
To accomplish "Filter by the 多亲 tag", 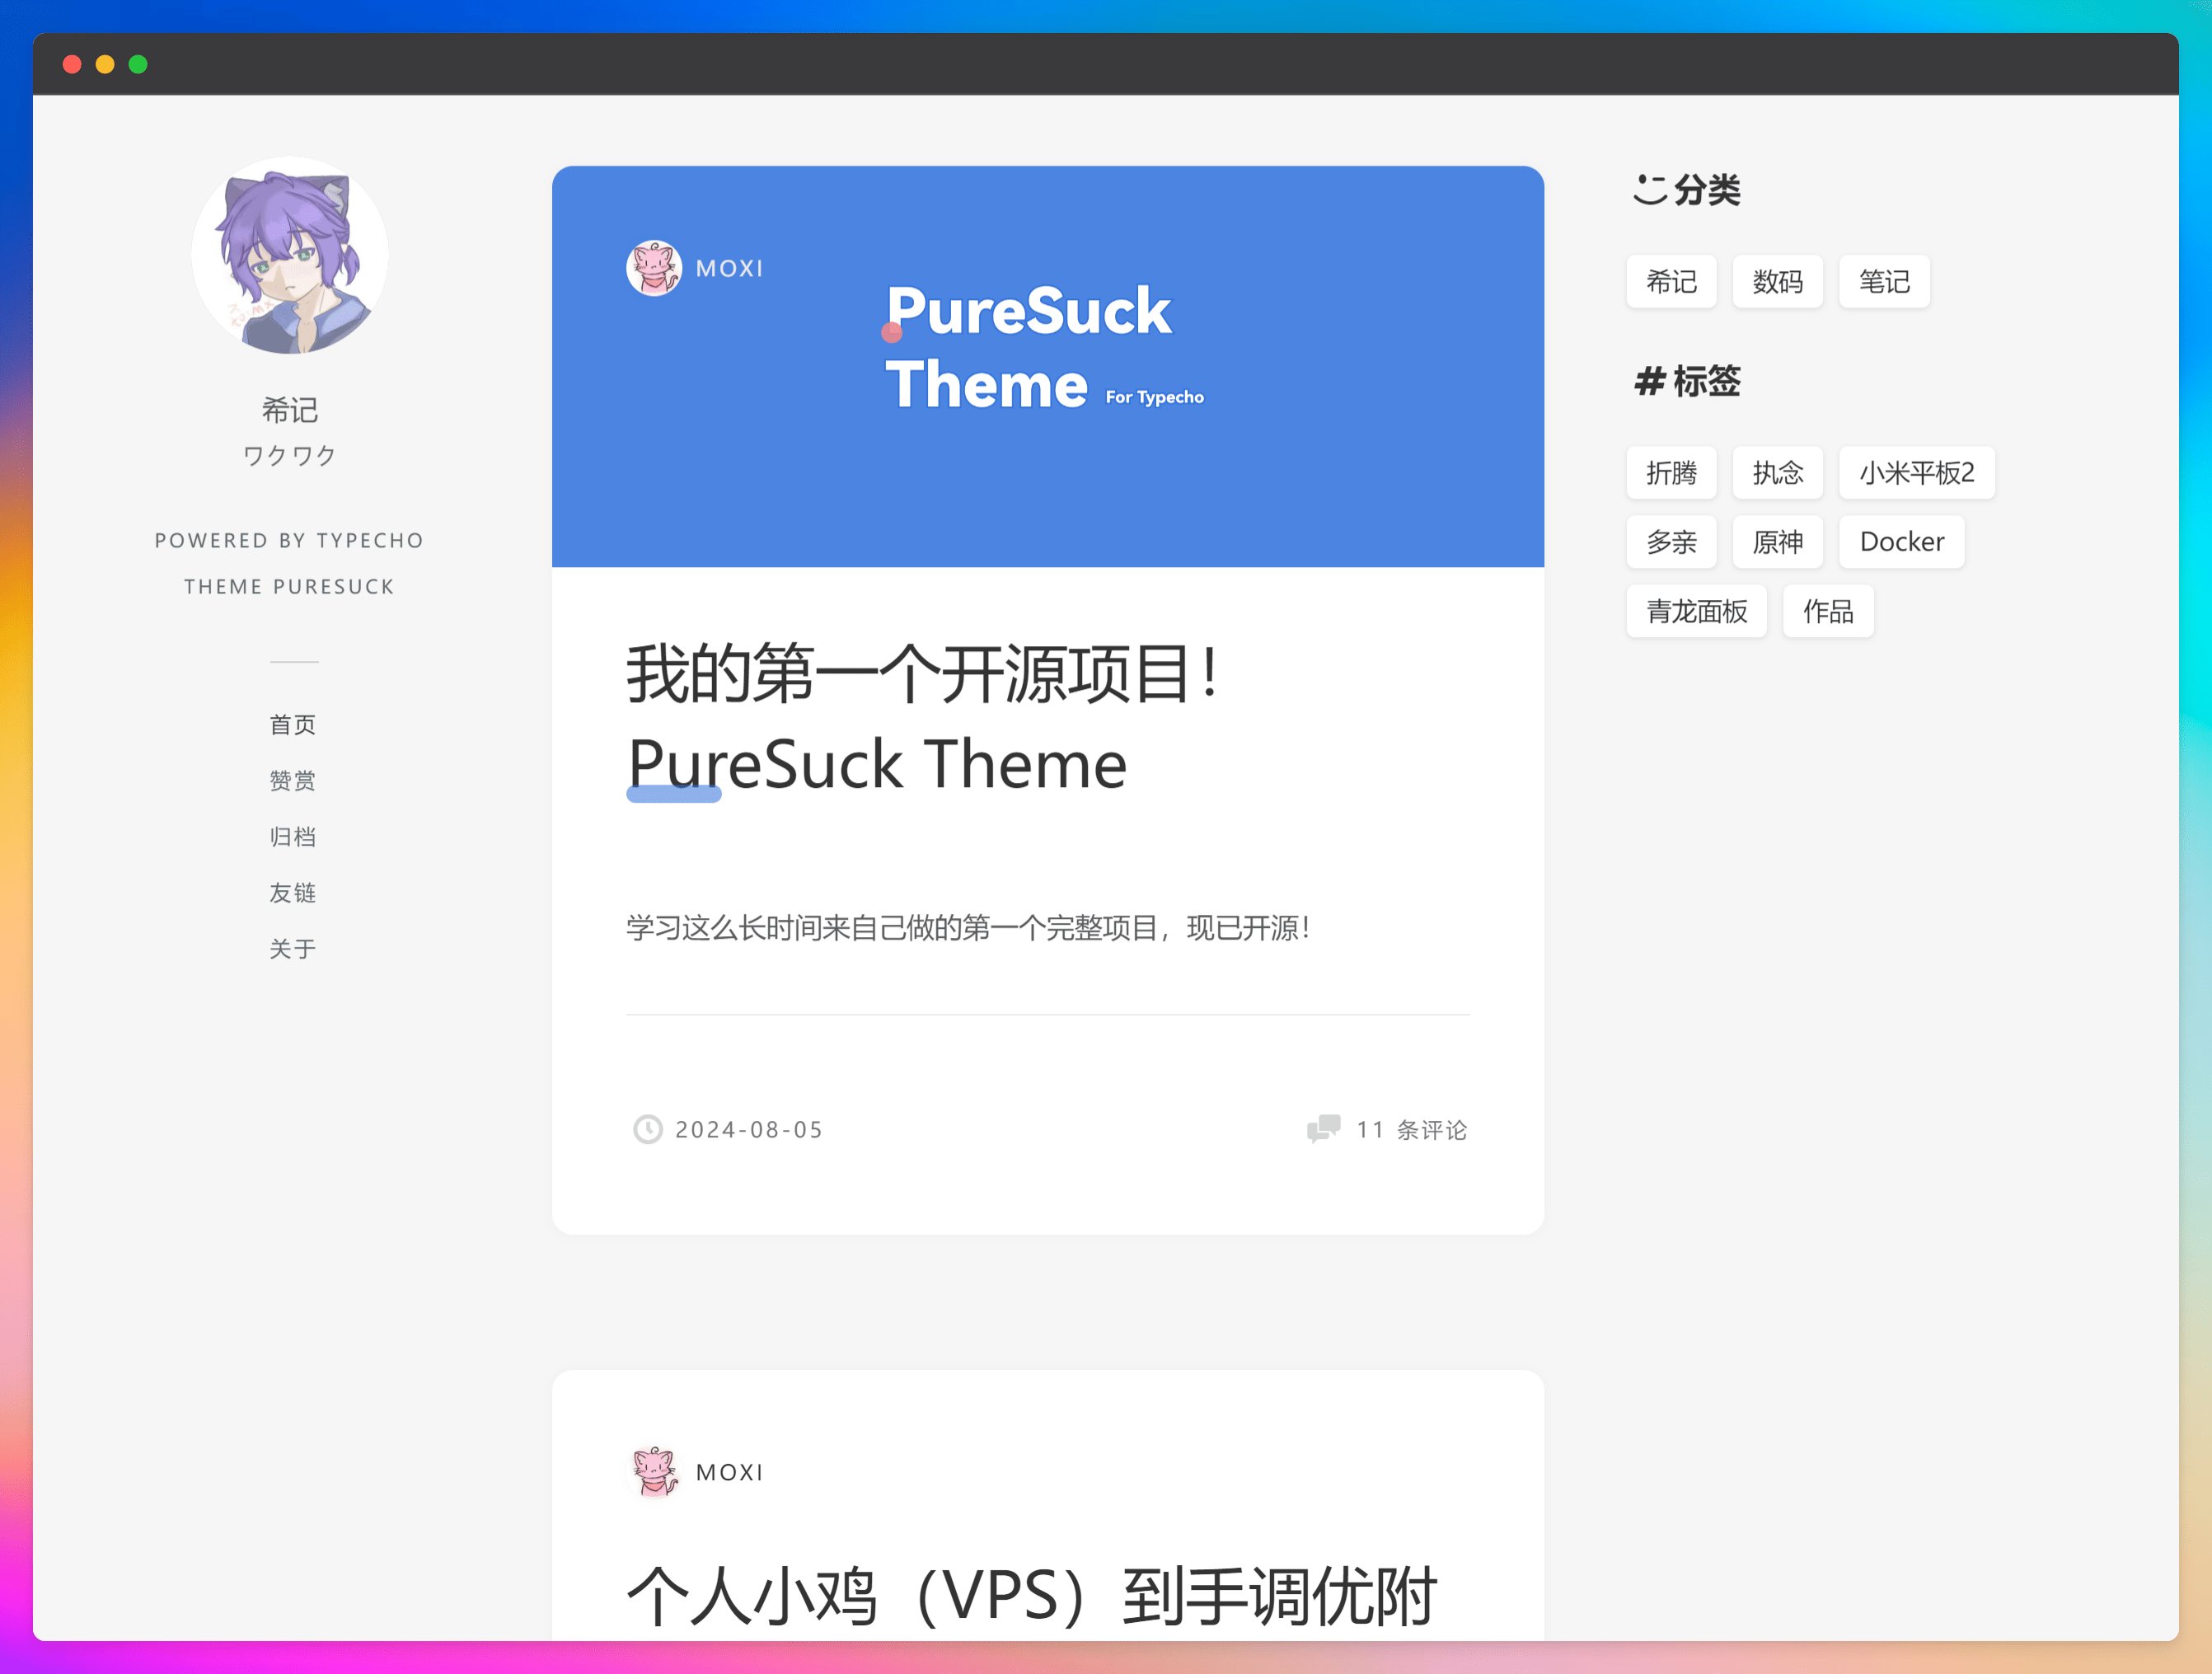I will [1671, 542].
